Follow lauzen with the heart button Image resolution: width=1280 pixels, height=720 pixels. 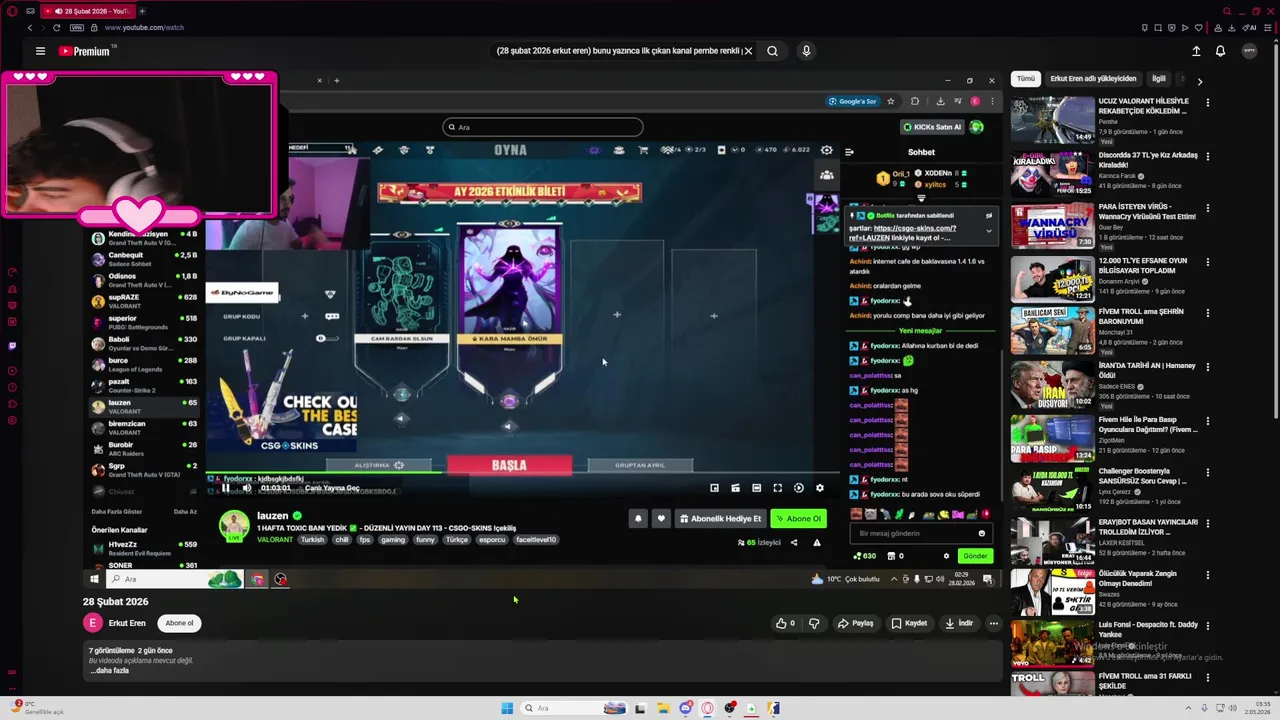660,518
